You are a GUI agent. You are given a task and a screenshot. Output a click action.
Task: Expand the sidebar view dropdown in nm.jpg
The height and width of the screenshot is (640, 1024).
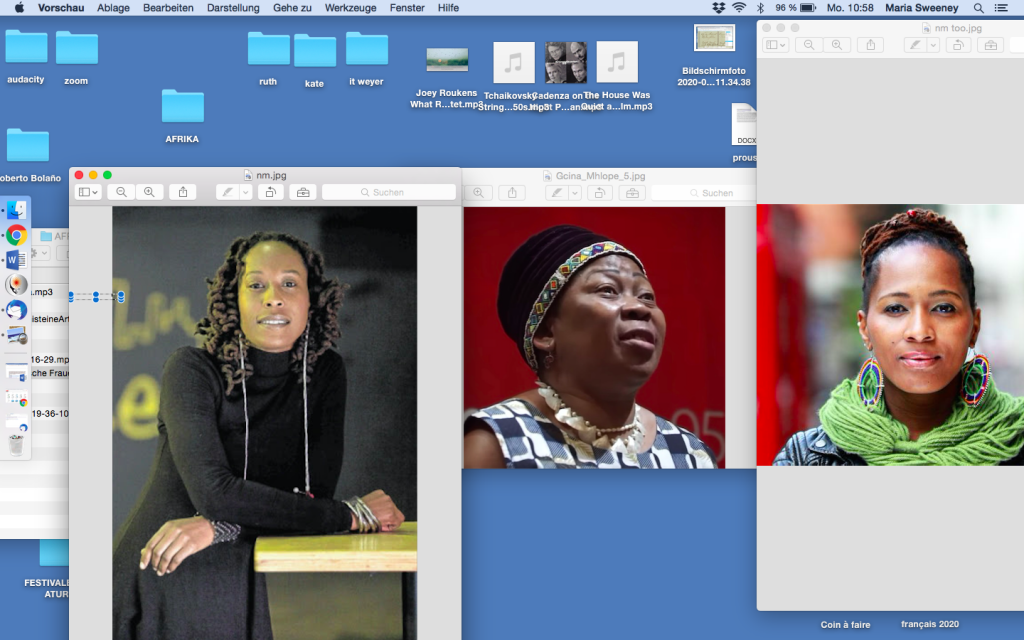click(x=89, y=192)
